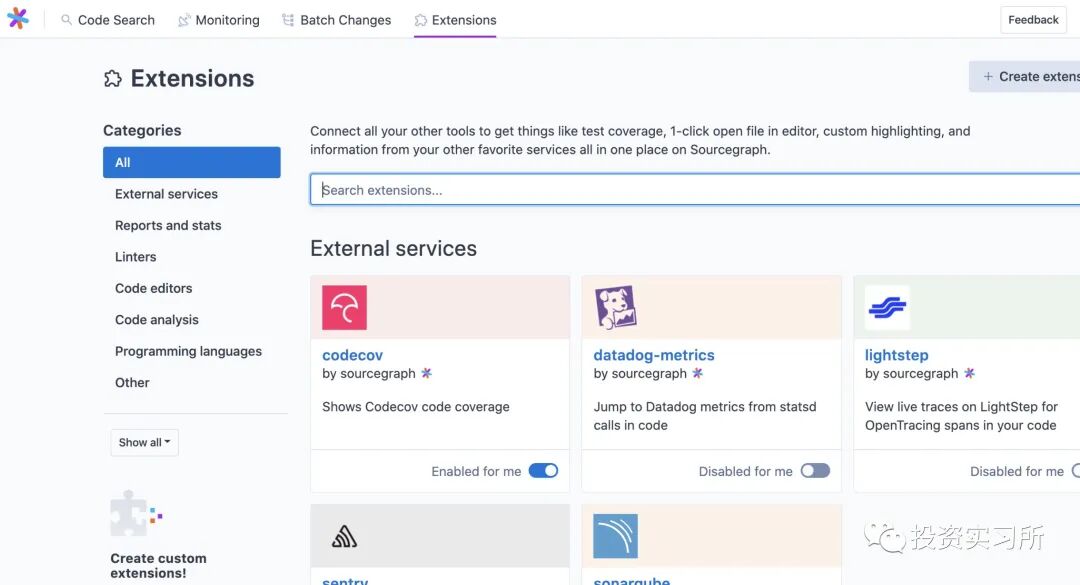The width and height of the screenshot is (1080, 585).
Task: Click the sentry logo icon
Action: tap(344, 536)
